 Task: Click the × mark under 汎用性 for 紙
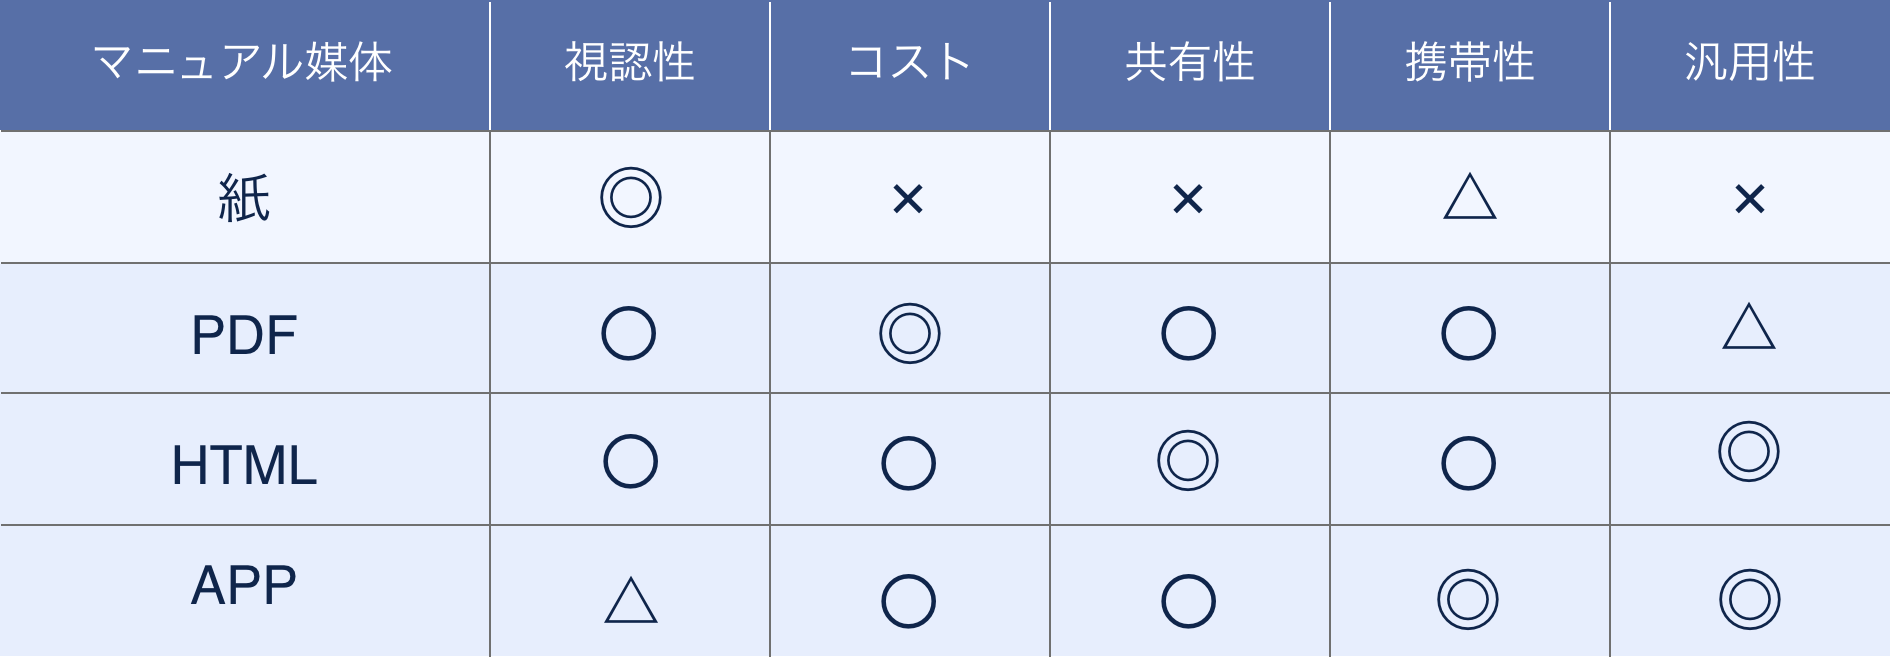(1749, 199)
